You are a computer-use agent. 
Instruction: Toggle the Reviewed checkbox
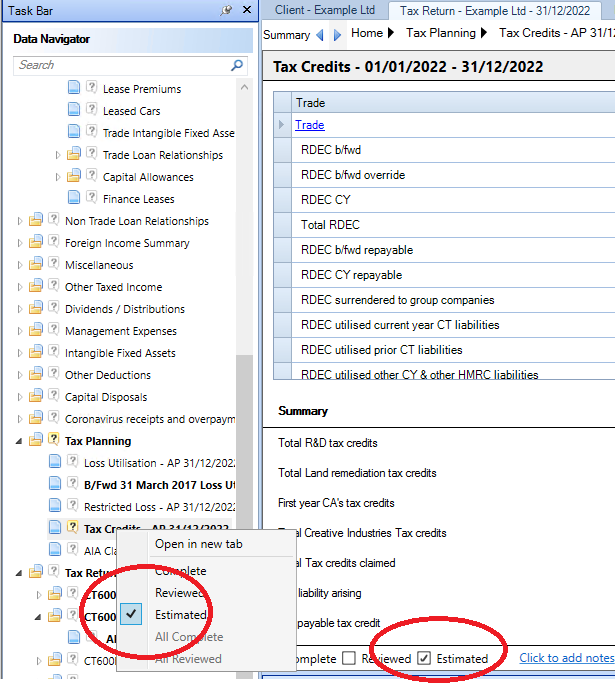349,658
